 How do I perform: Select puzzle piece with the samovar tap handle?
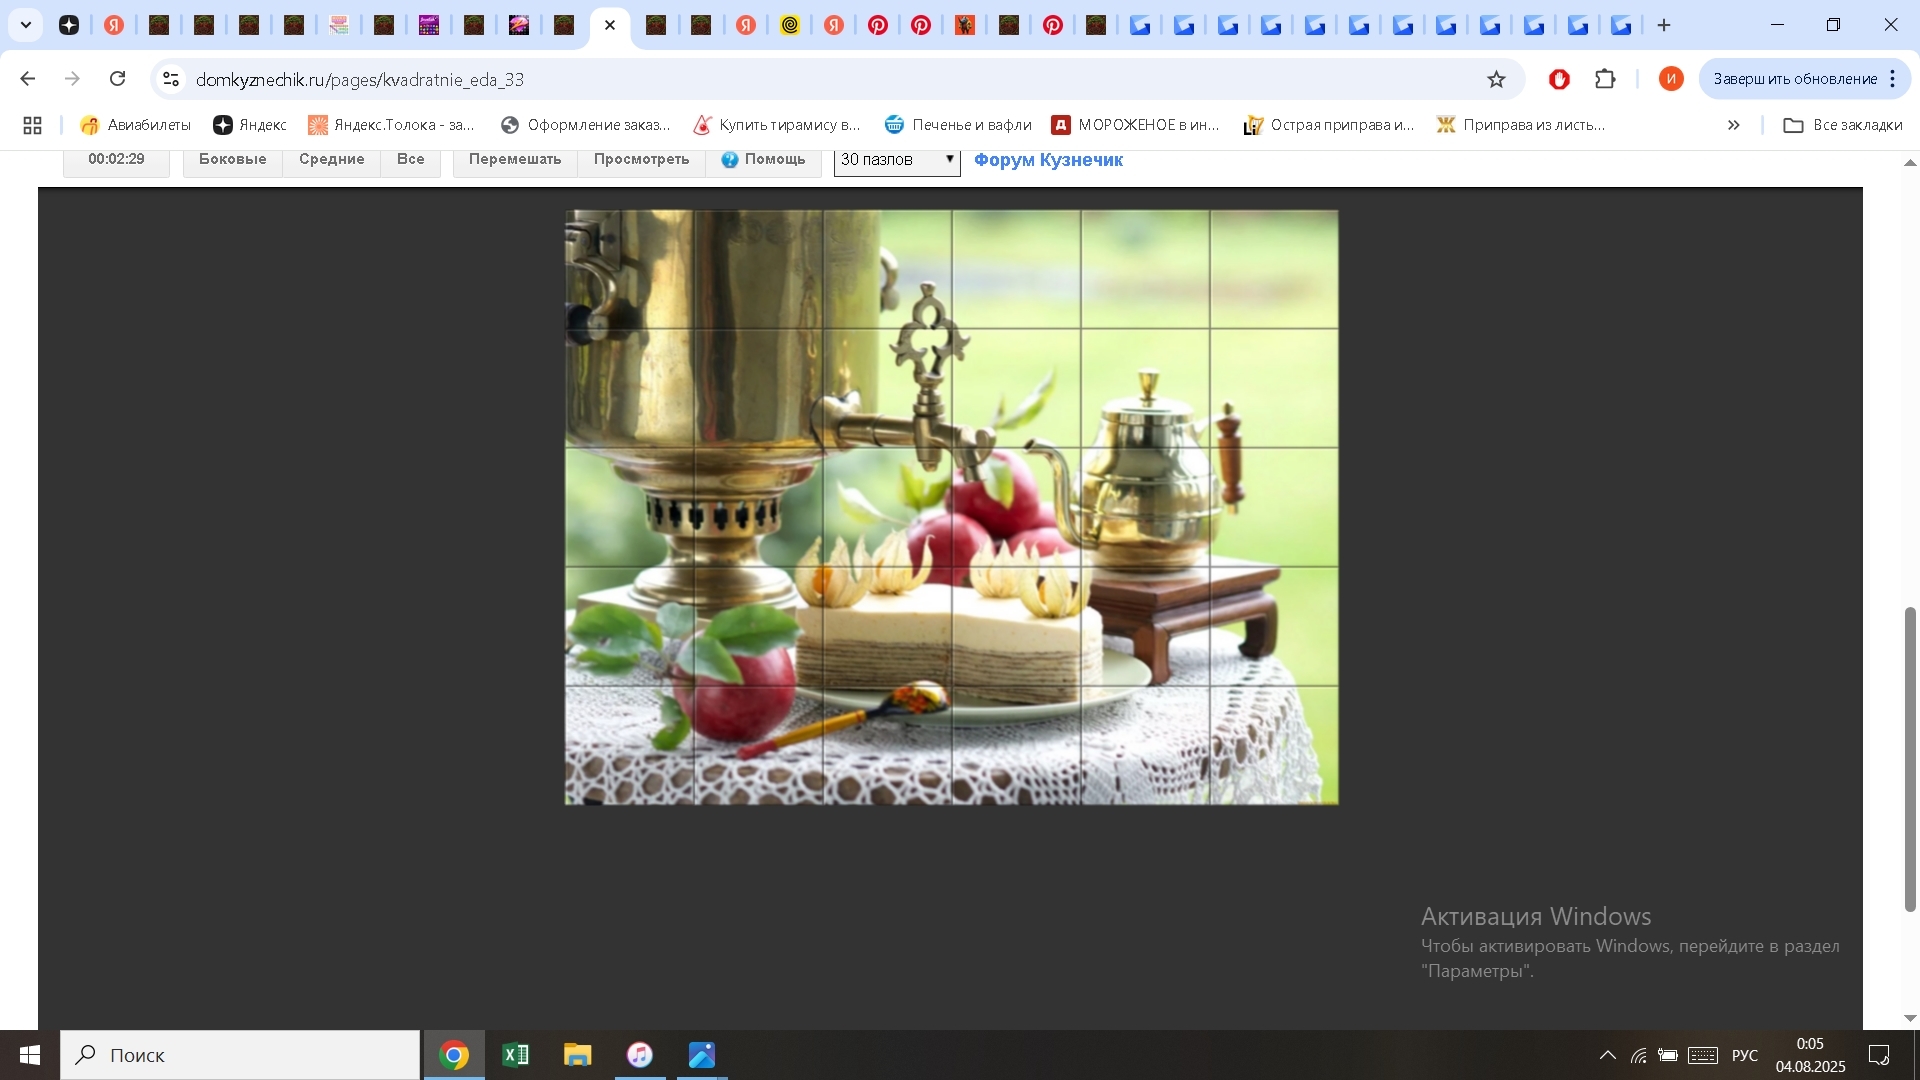tap(887, 388)
